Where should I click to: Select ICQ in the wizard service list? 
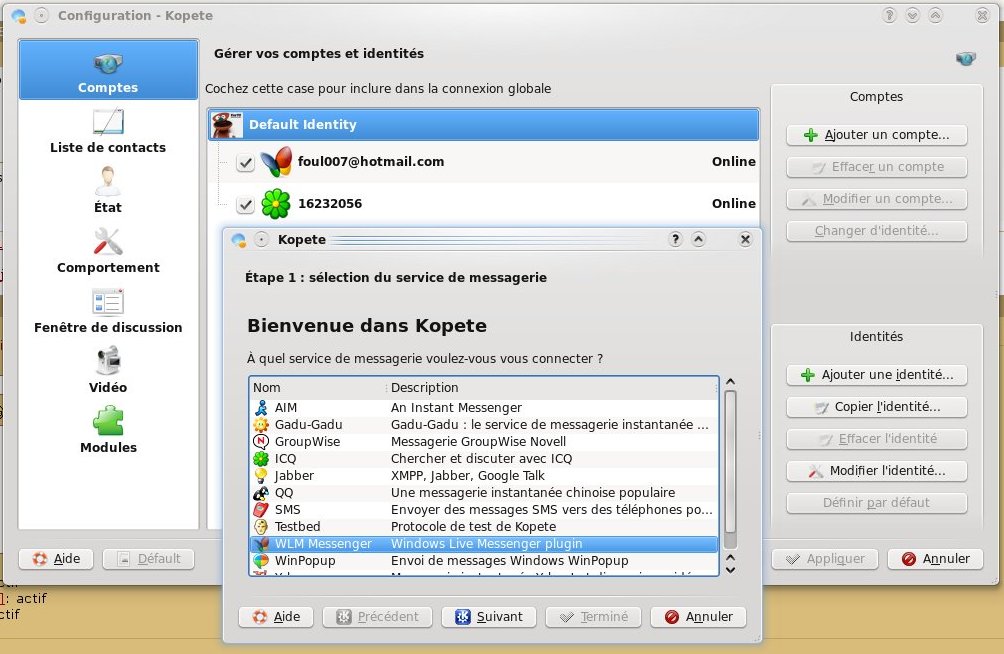tap(483, 459)
